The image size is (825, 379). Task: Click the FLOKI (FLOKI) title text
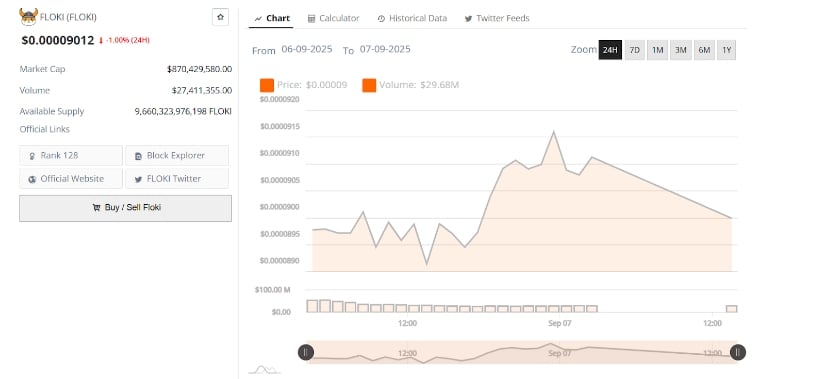point(68,17)
